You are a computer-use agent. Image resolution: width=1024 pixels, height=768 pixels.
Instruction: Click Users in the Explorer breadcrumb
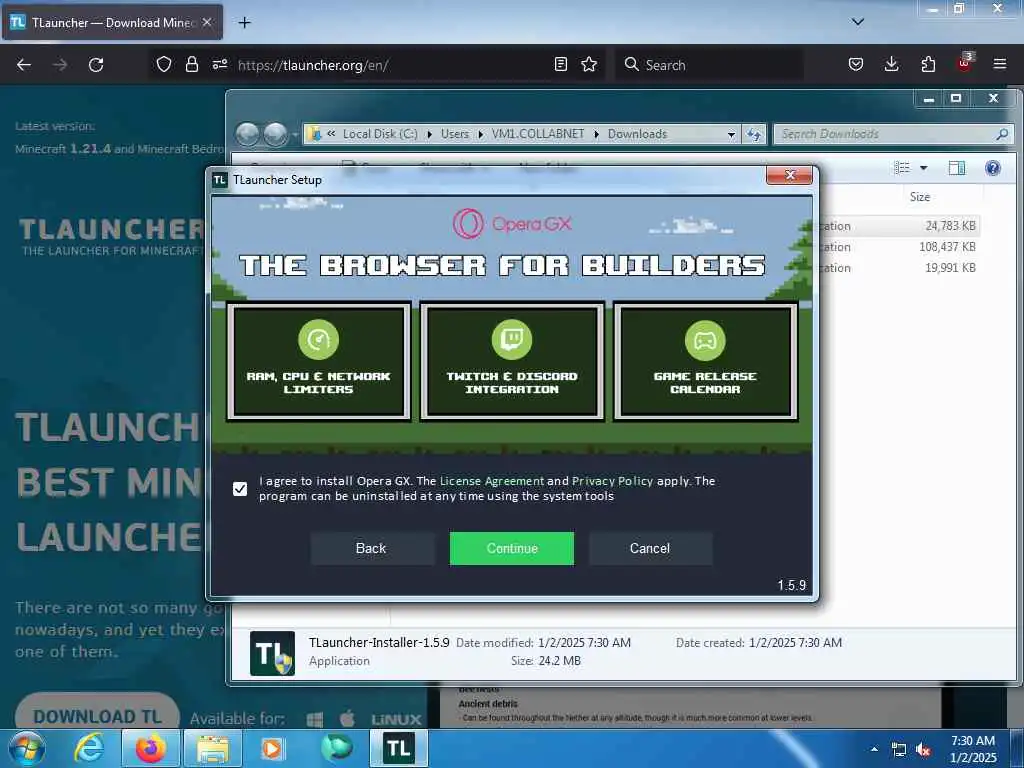455,134
